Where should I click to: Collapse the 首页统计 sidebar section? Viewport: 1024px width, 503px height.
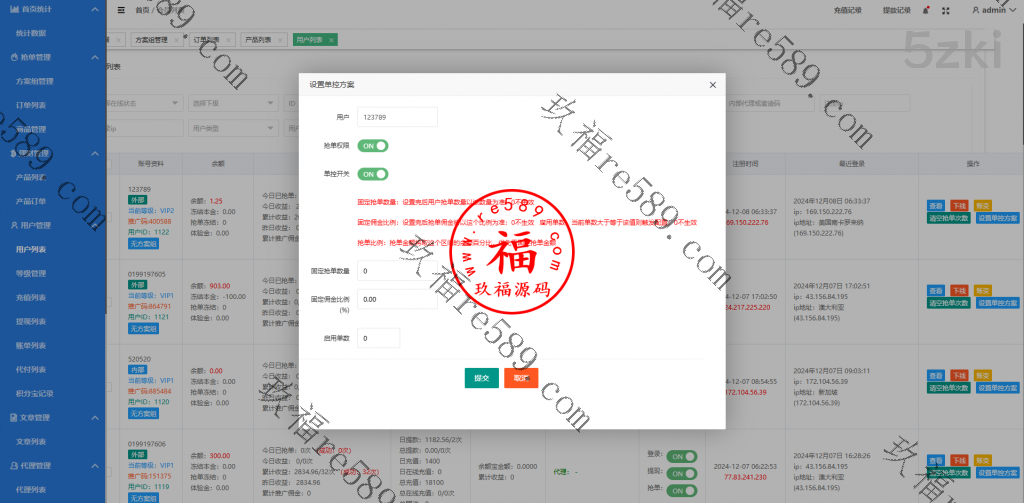(x=93, y=8)
